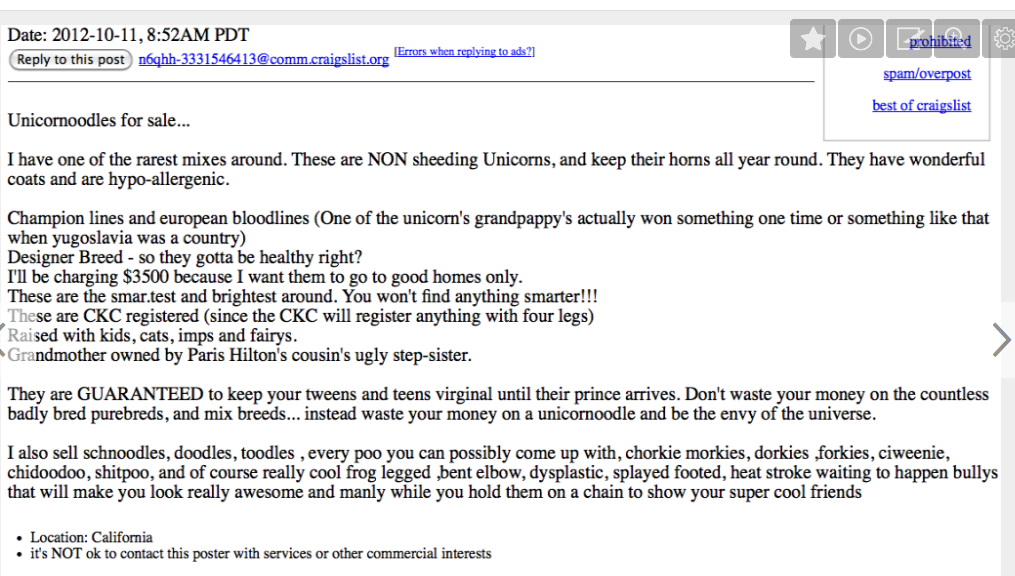Go to previous image with left chevron
Viewport: 1015px width, 576px height.
click(x=4, y=340)
